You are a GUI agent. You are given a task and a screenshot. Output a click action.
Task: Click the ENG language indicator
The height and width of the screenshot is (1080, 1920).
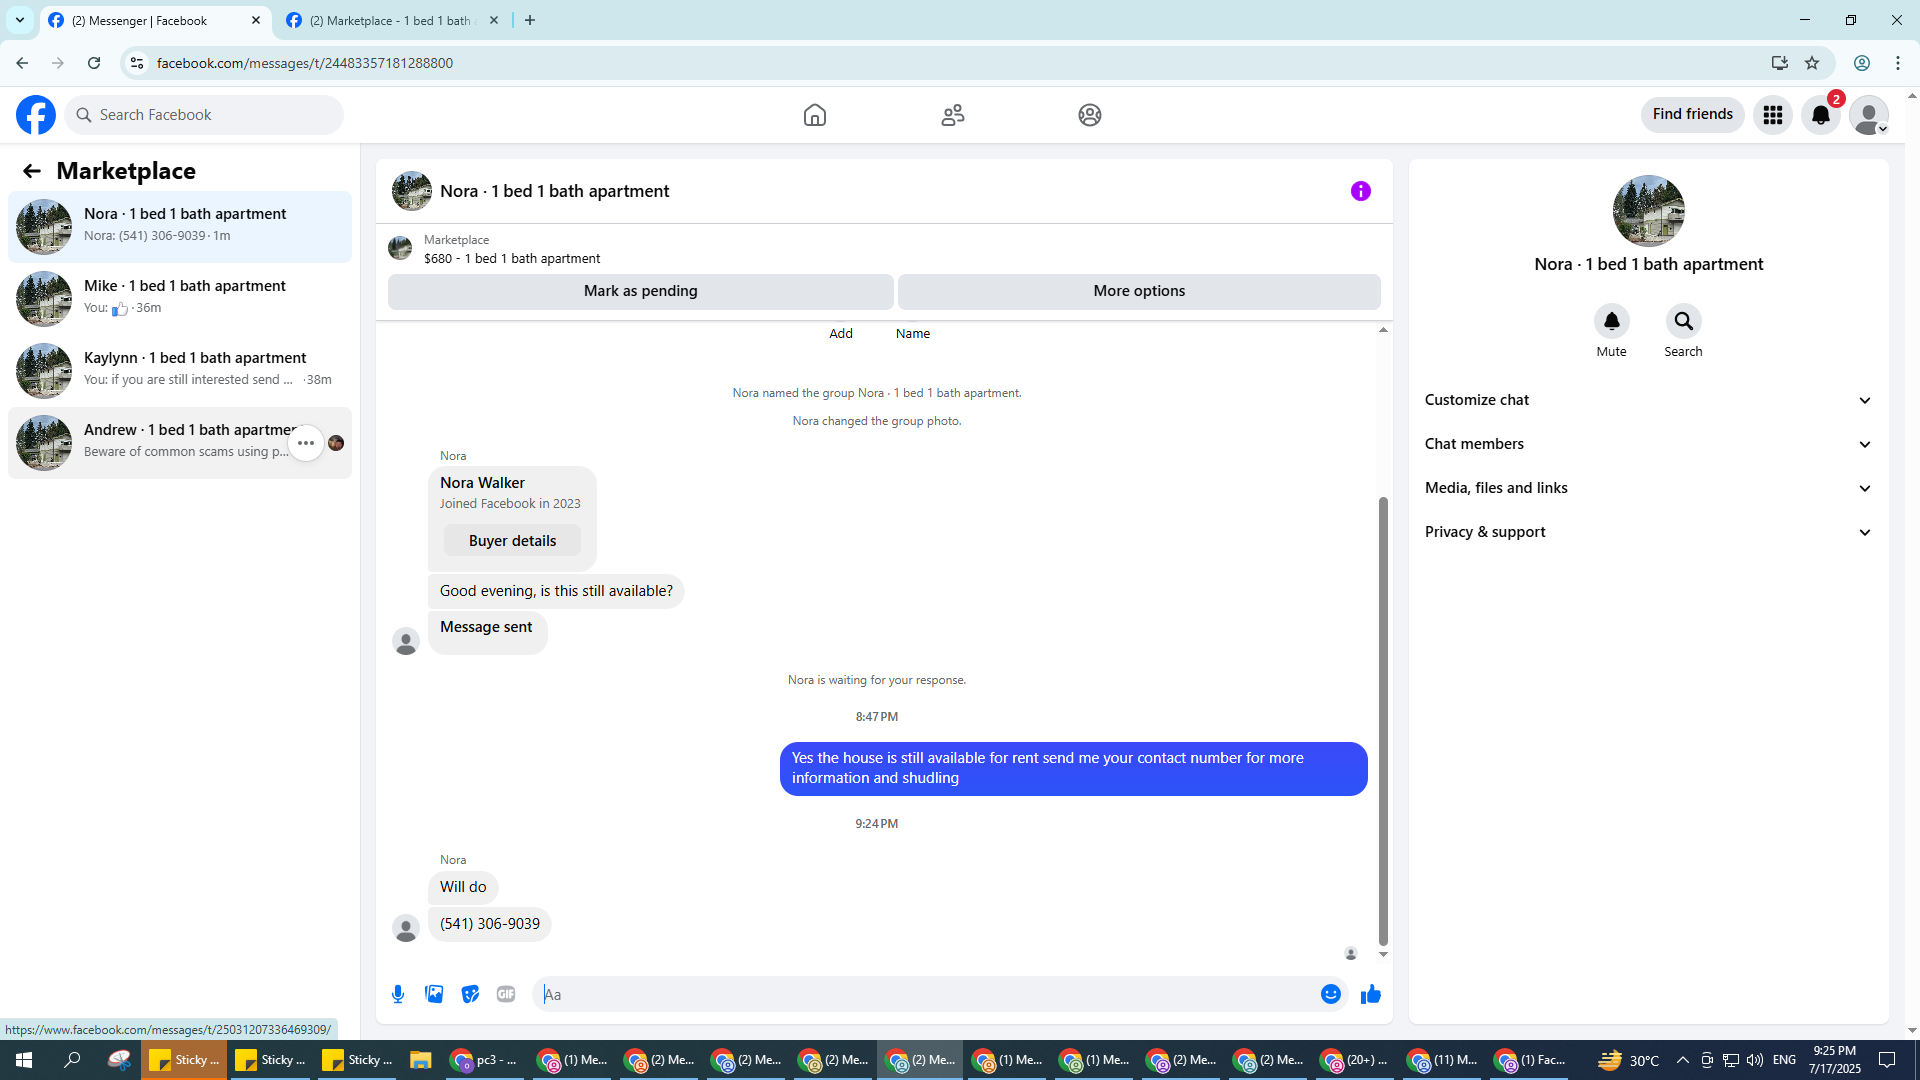click(x=1784, y=1060)
